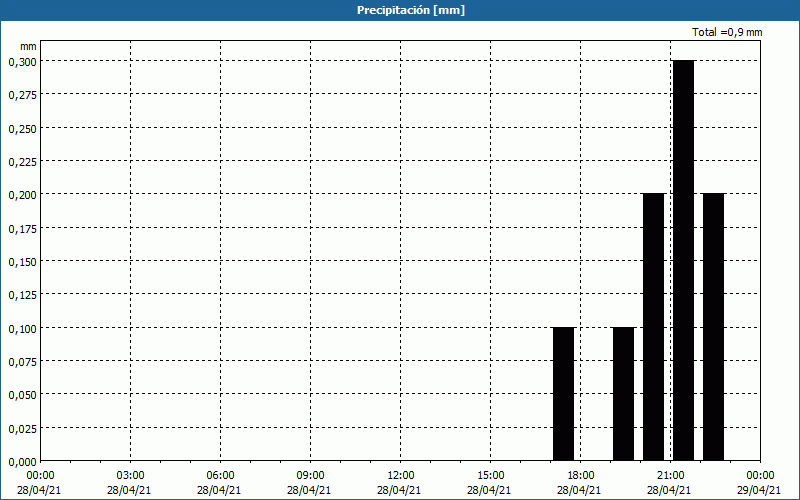Click the last 0,200 mm bar after 21:00
800x500 pixels.
click(713, 327)
